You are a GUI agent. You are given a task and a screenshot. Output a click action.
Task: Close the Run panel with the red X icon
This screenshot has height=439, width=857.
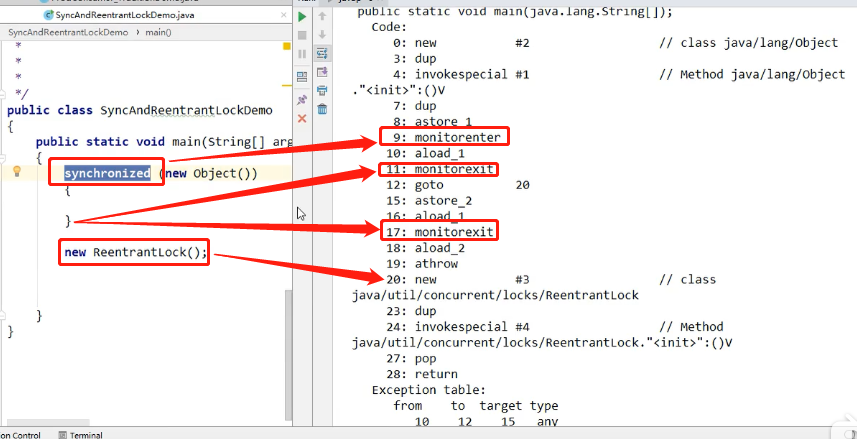point(302,119)
